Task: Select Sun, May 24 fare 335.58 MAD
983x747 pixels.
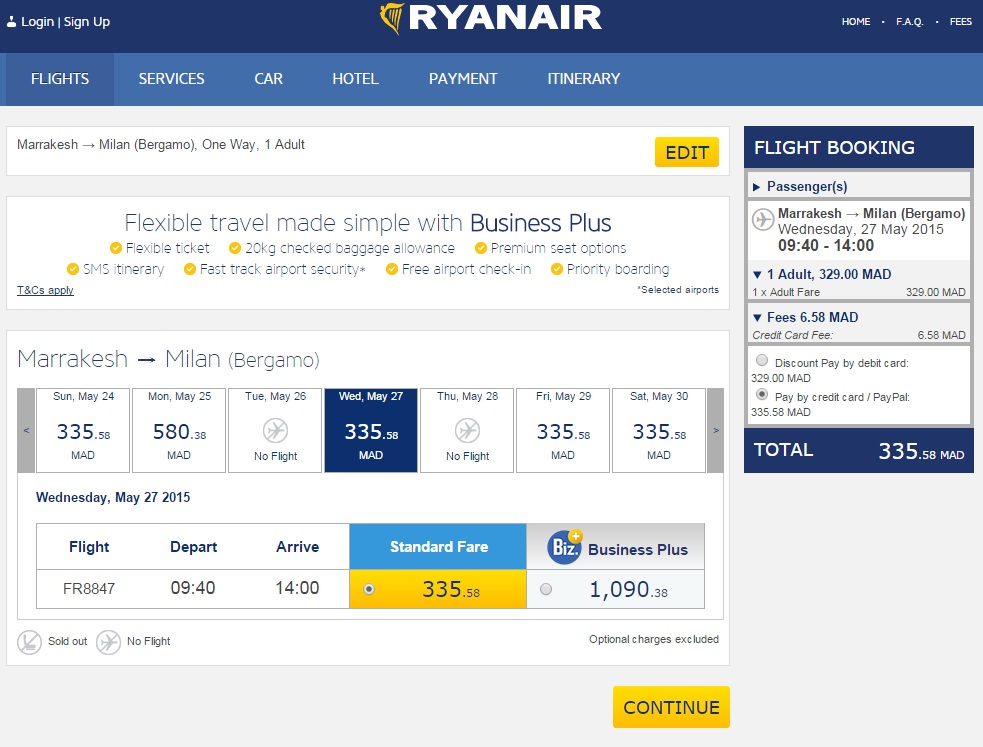Action: click(83, 431)
